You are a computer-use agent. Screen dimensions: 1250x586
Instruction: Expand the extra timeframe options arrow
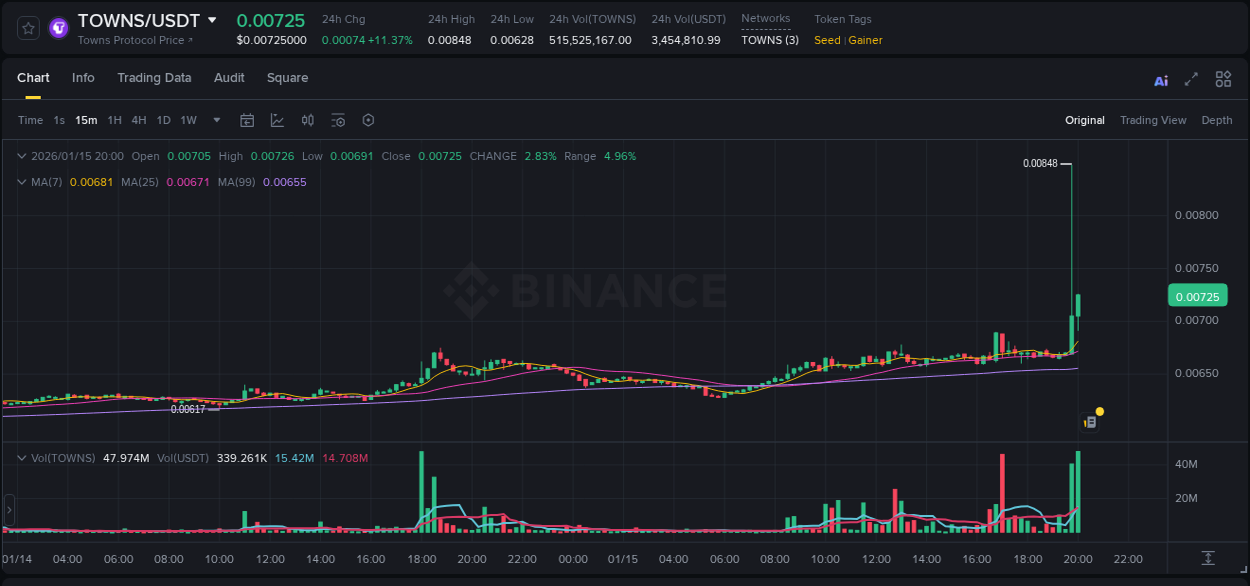[215, 120]
